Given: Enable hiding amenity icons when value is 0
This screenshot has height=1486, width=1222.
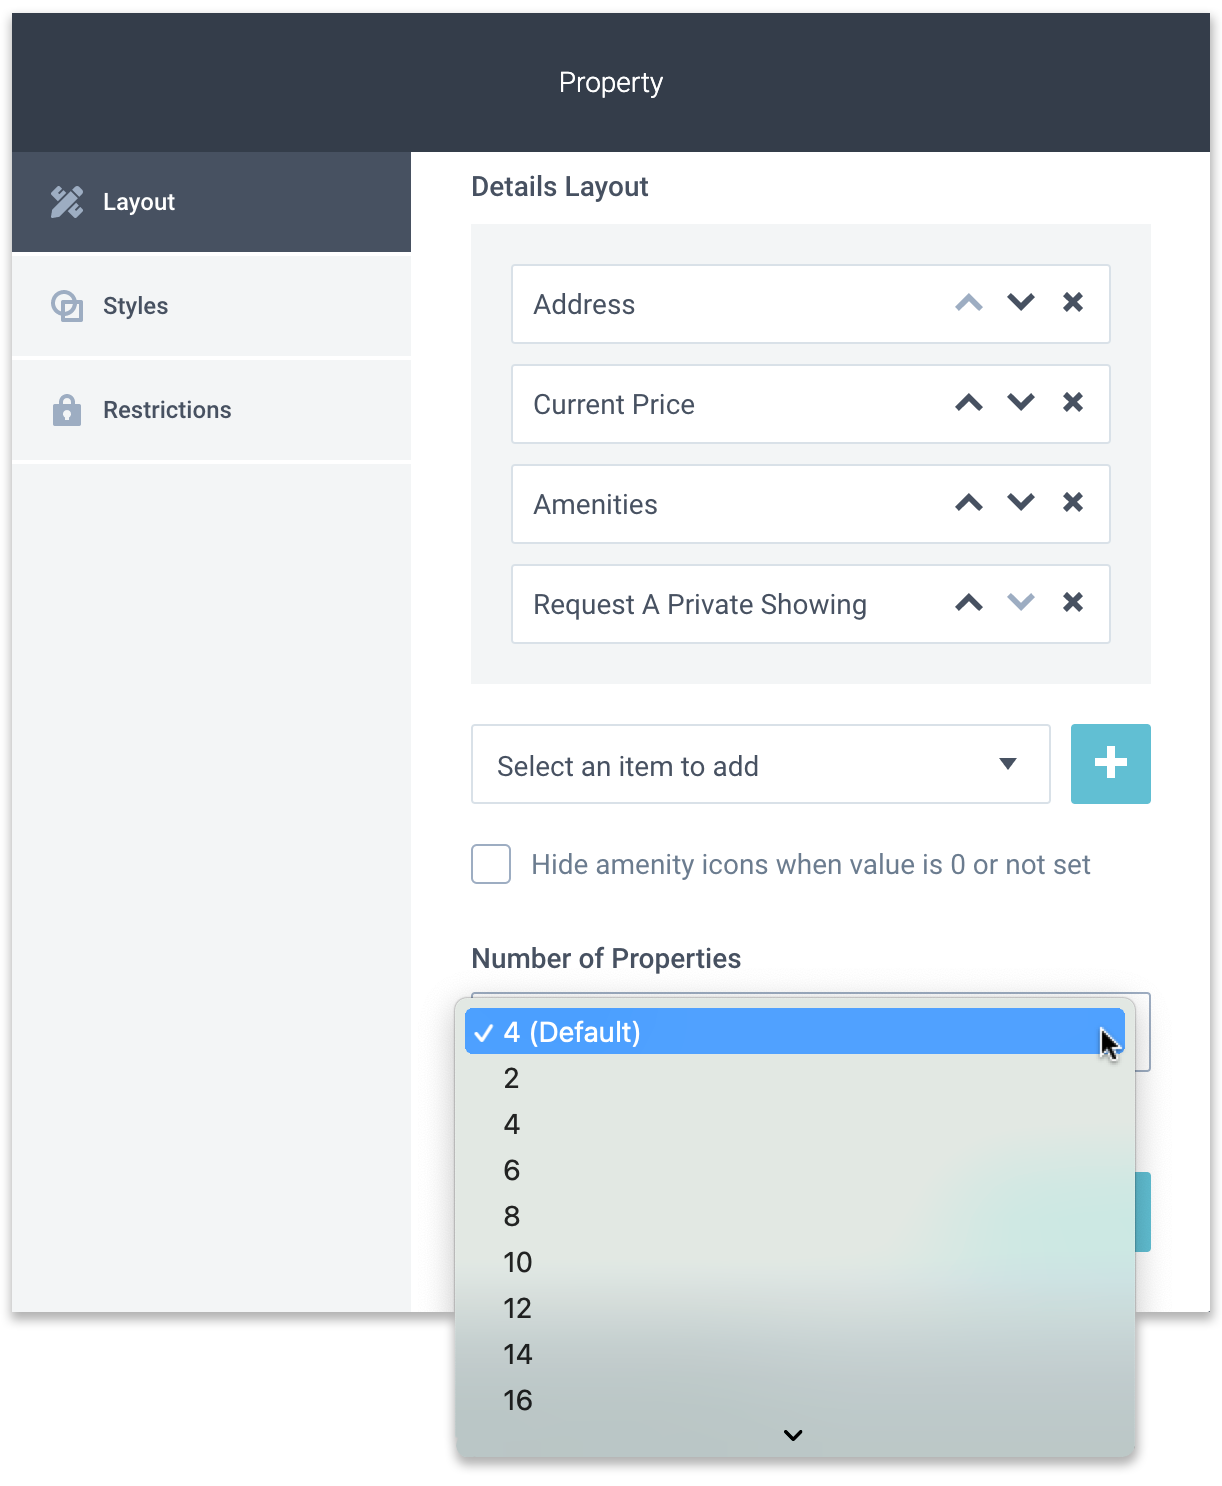Looking at the screenshot, I should click(490, 864).
